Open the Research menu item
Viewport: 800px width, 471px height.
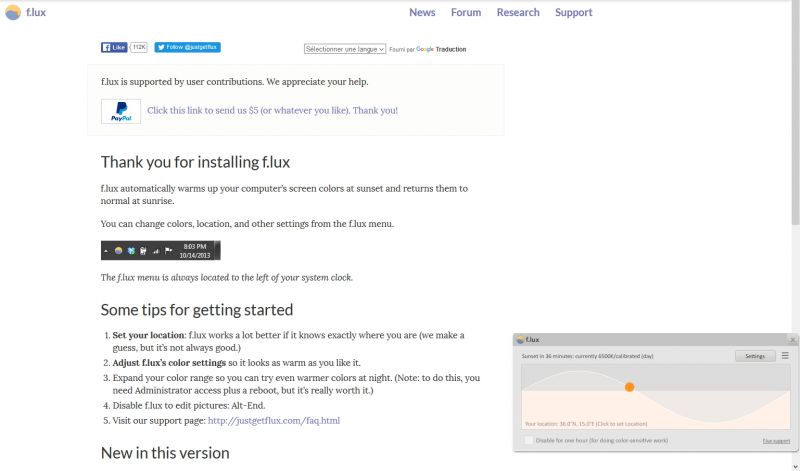(x=518, y=12)
